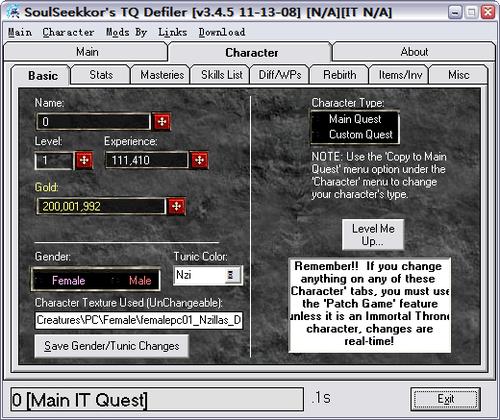The width and height of the screenshot is (500, 420).
Task: Click the red edit icon beside Experience field
Action: (199, 160)
